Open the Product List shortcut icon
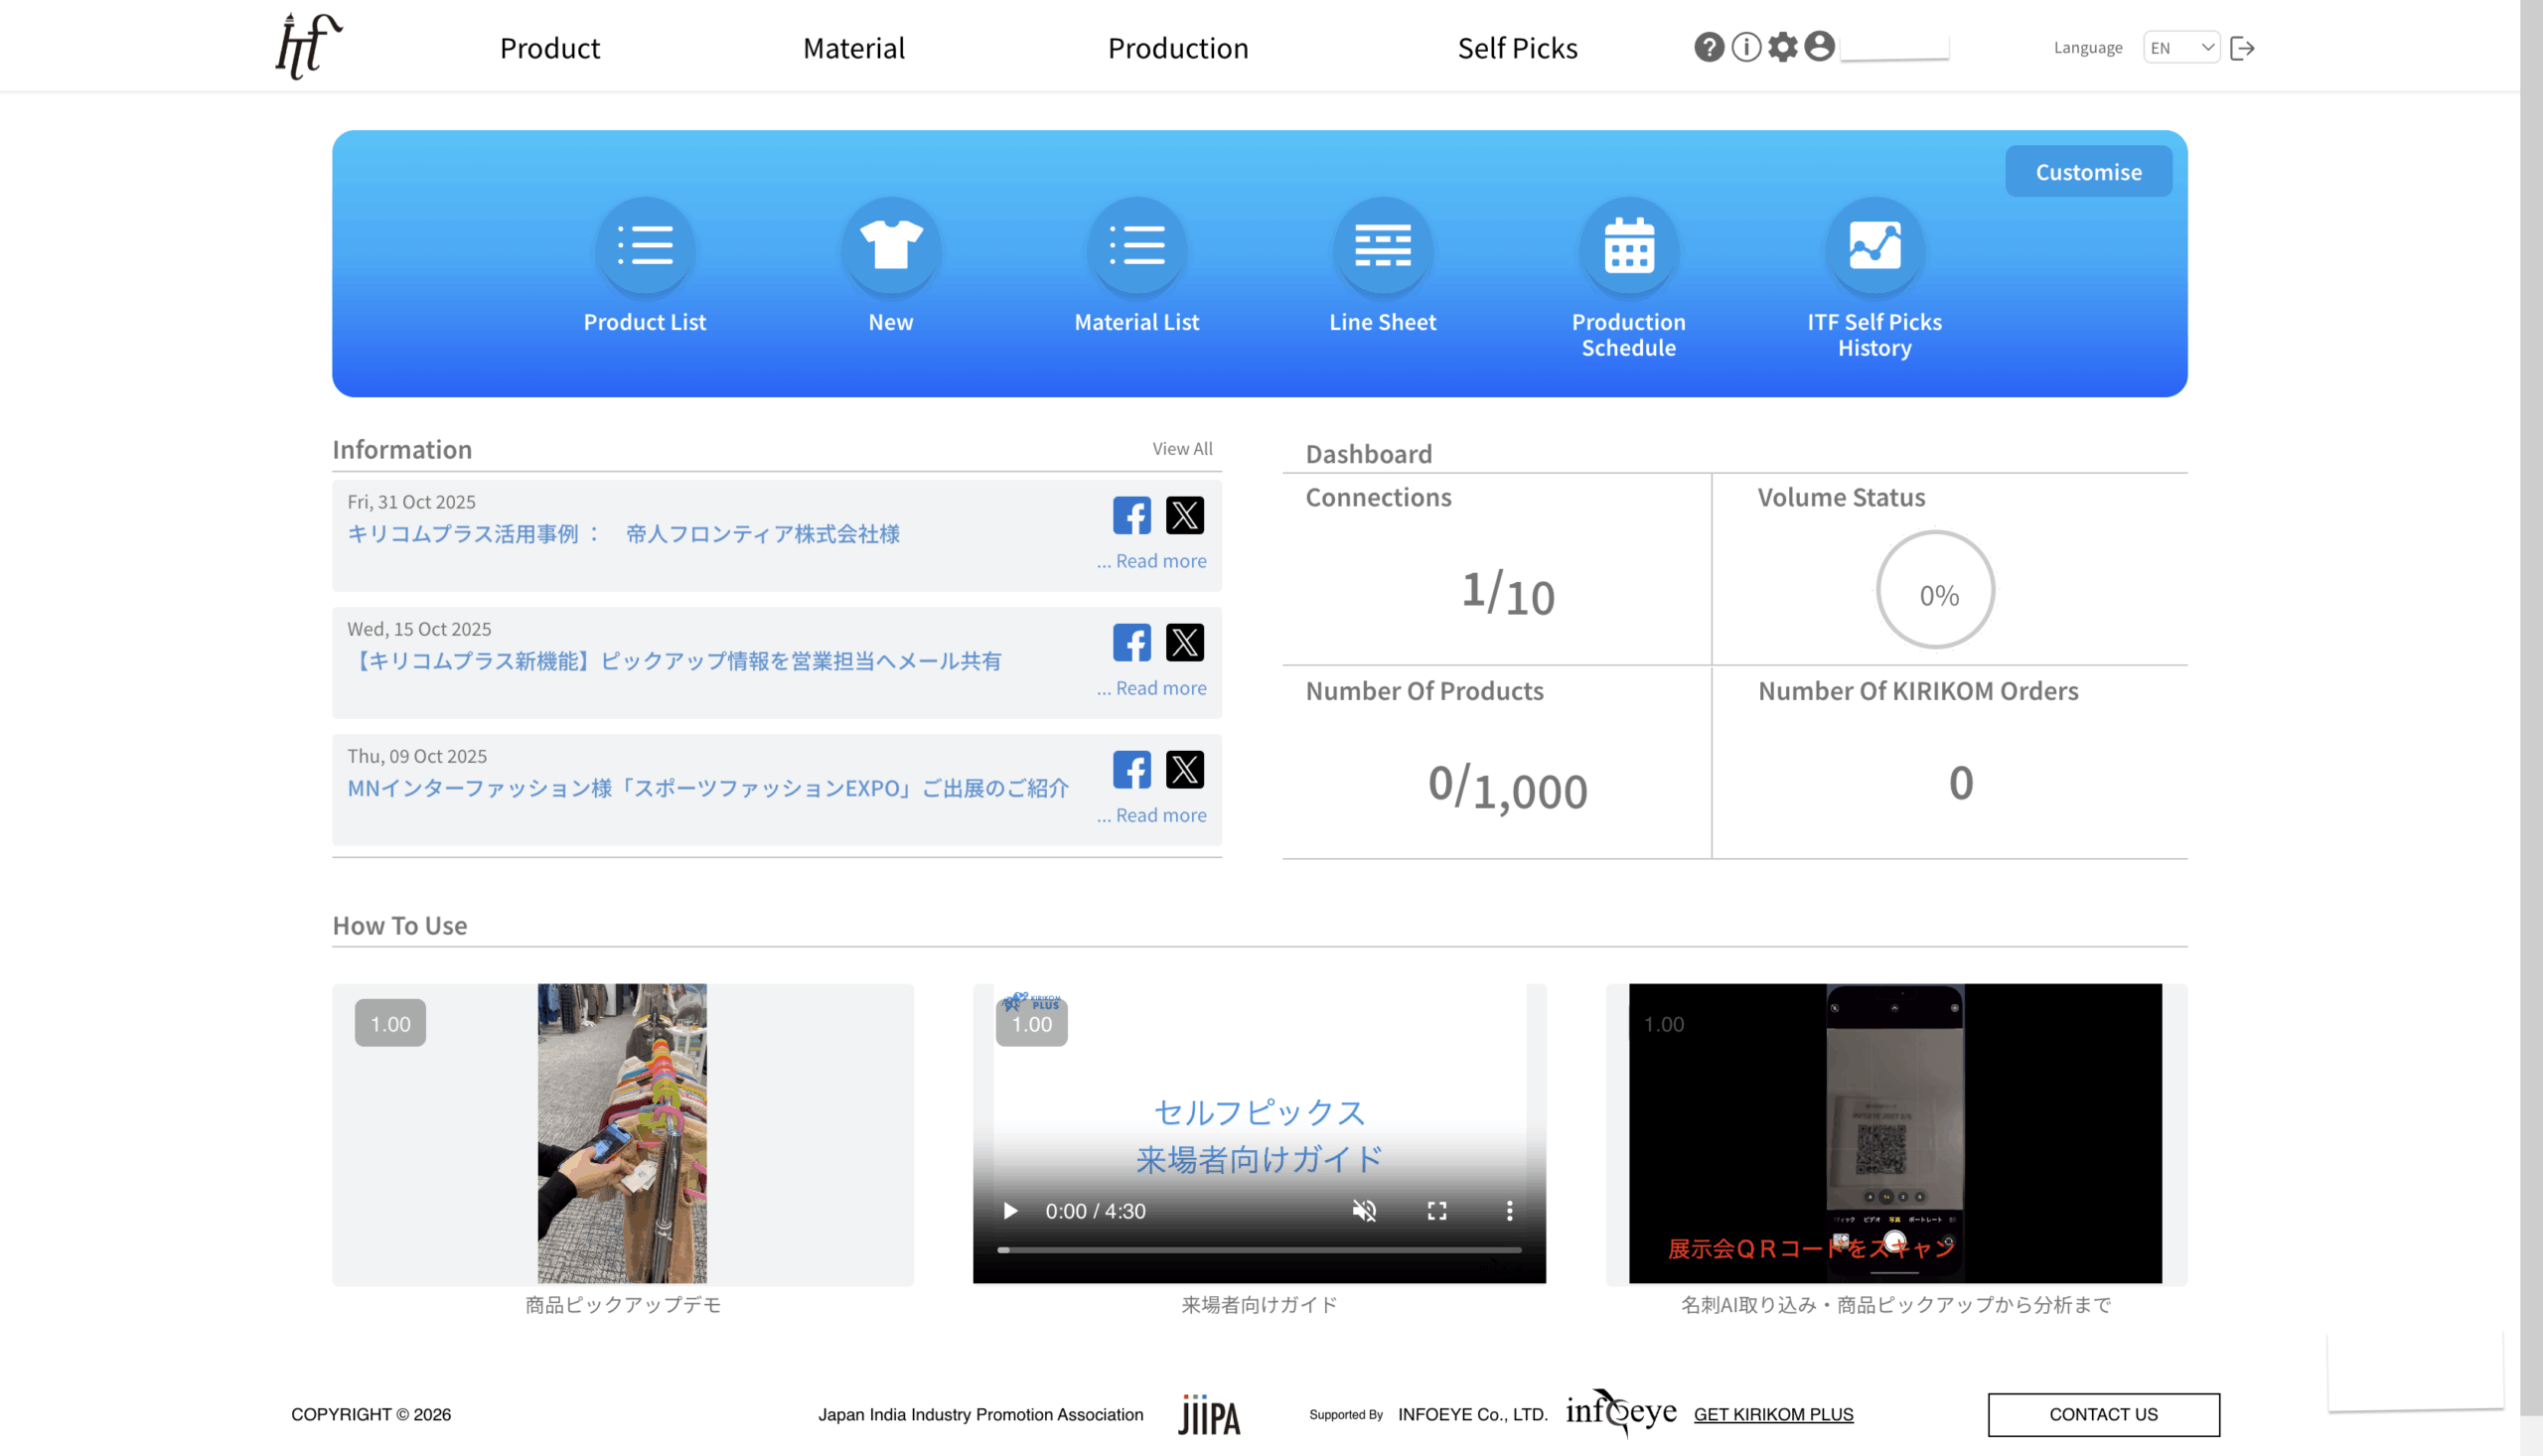Image resolution: width=2543 pixels, height=1456 pixels. (645, 246)
